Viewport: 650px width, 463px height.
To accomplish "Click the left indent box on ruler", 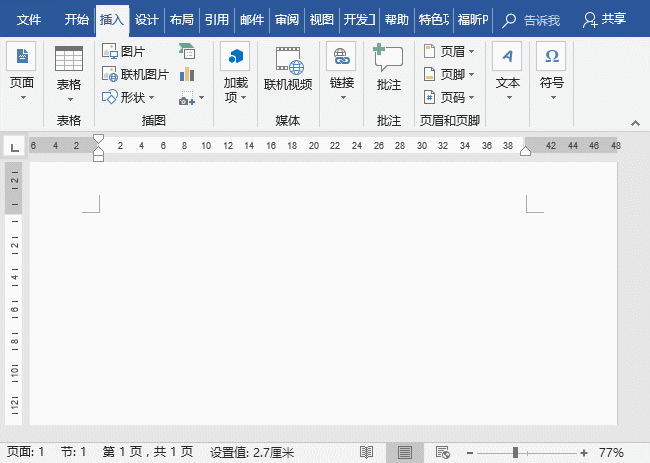I will point(98,158).
